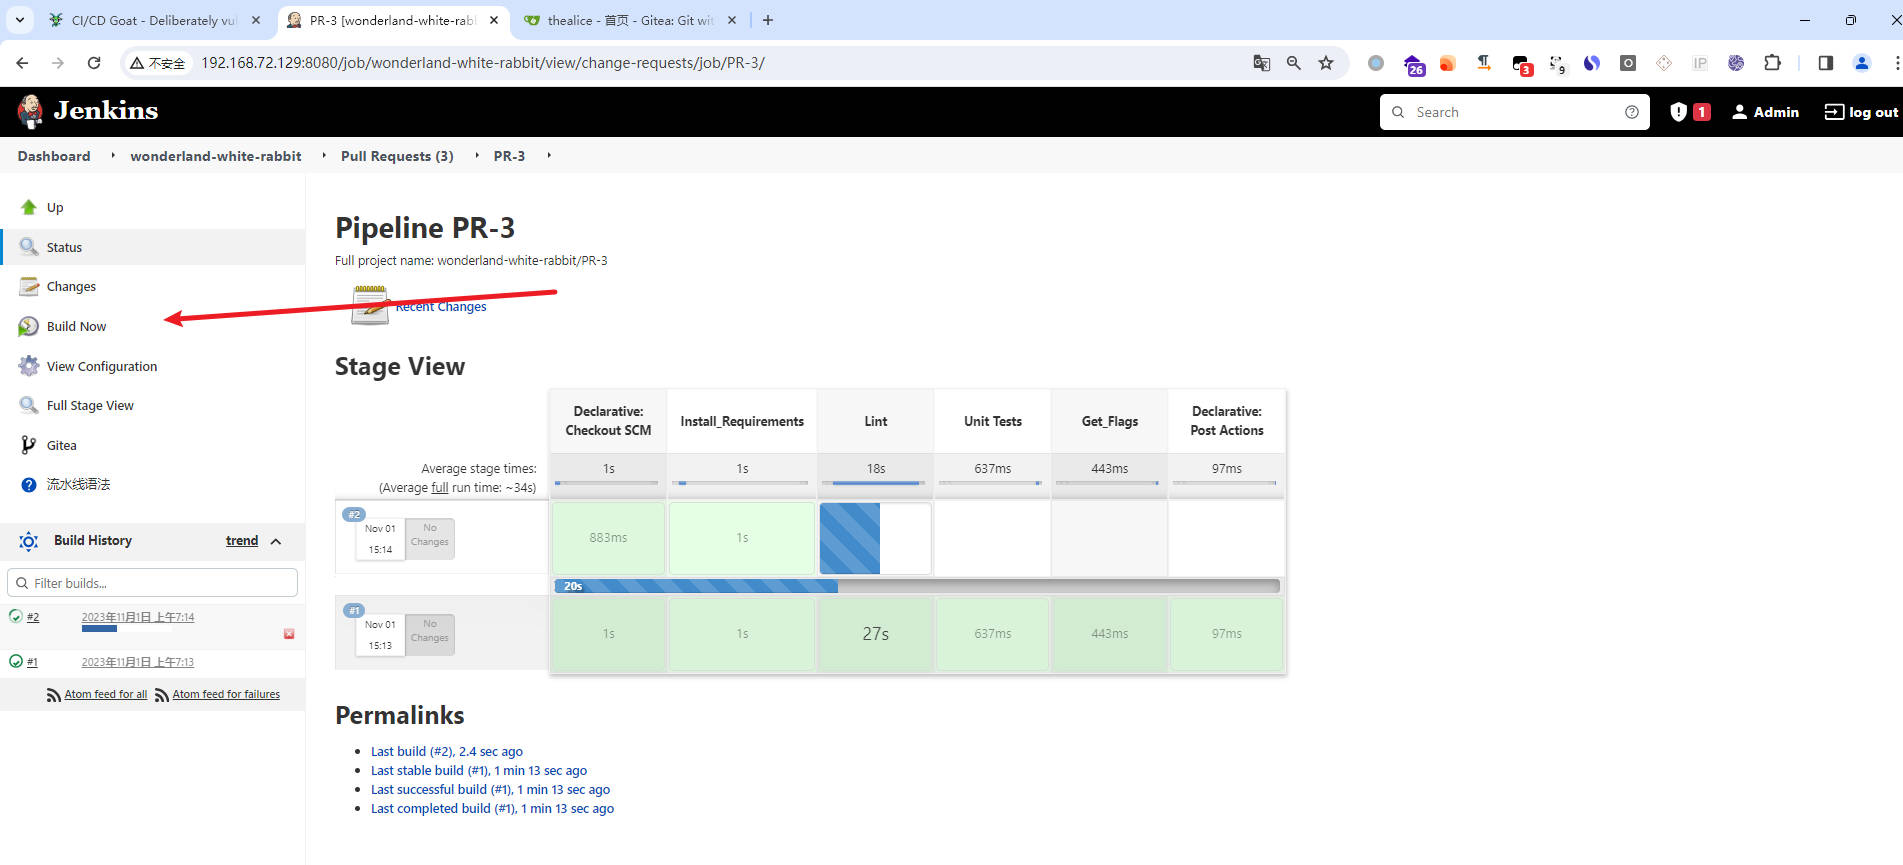Click the Gitea branch icon
Viewport: 1903px width, 865px height.
pyautogui.click(x=29, y=445)
